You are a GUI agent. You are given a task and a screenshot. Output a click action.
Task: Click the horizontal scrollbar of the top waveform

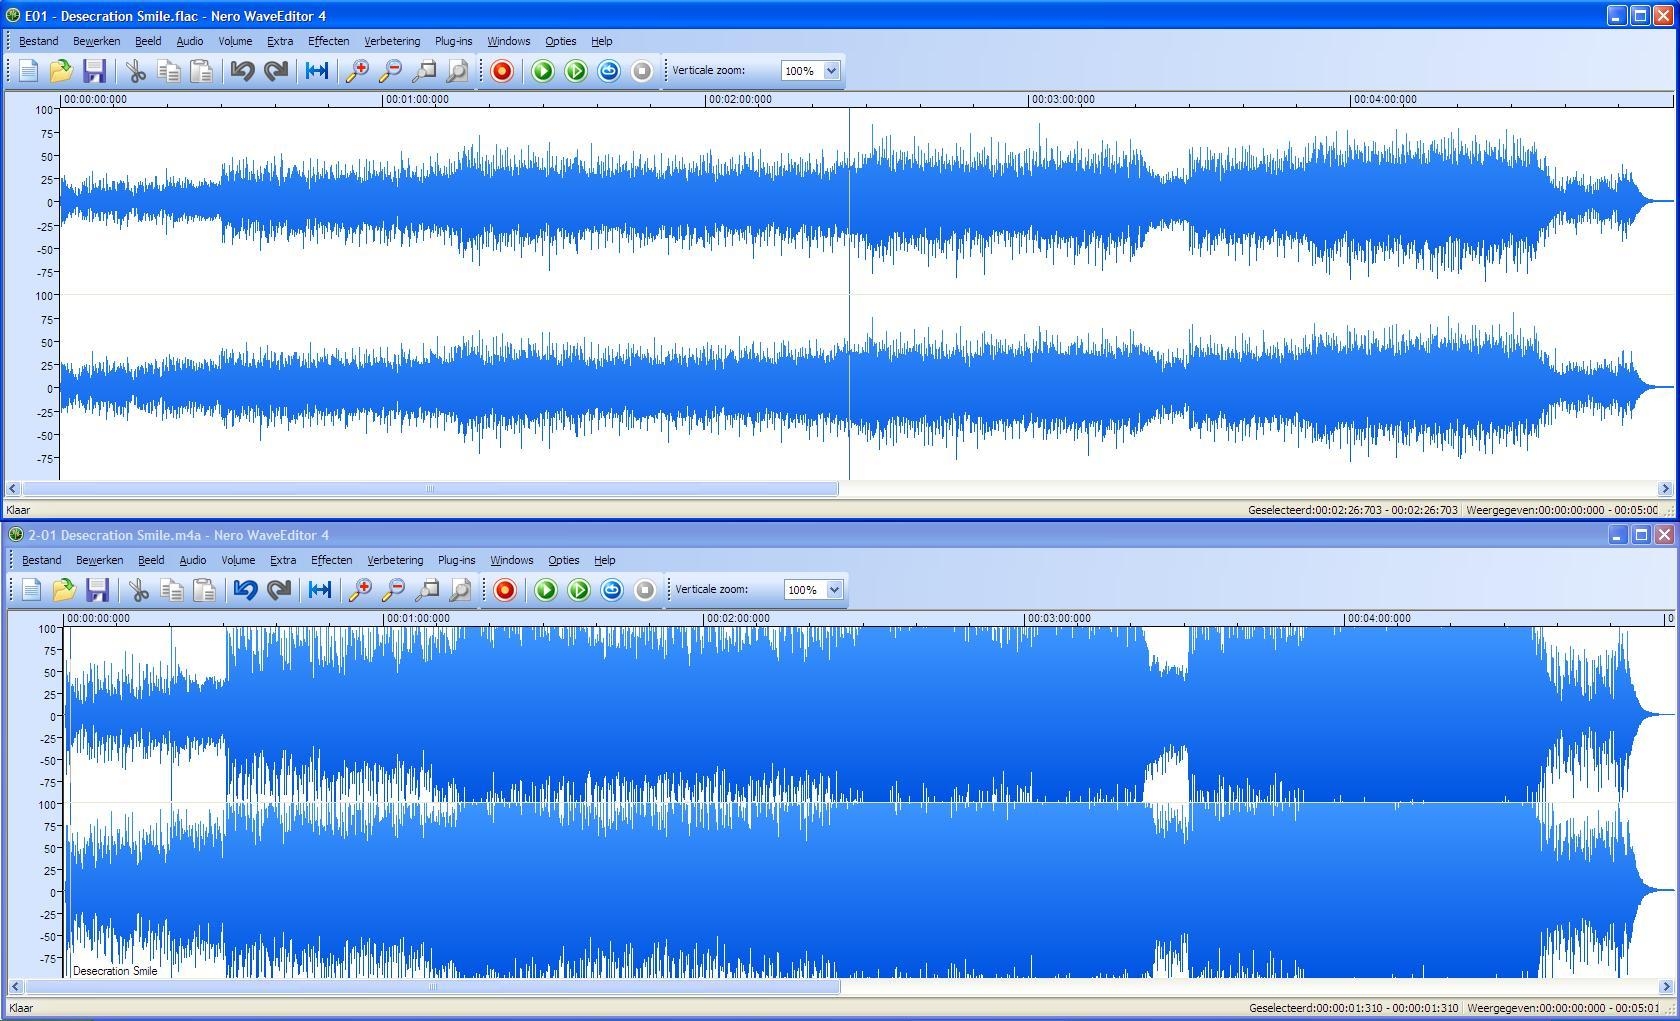[x=430, y=489]
